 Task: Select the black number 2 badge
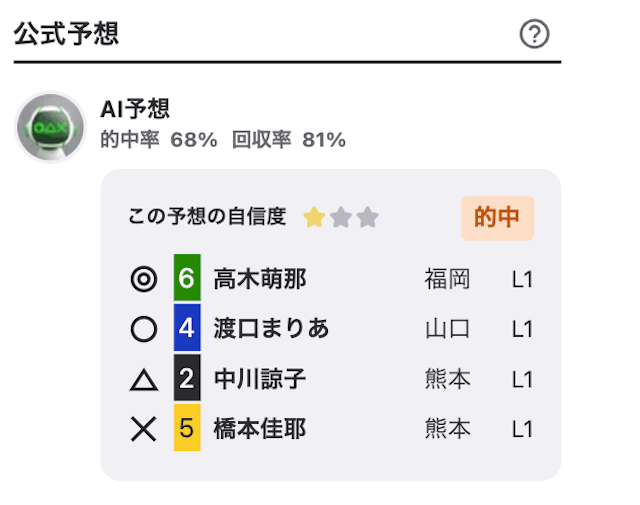(x=187, y=378)
